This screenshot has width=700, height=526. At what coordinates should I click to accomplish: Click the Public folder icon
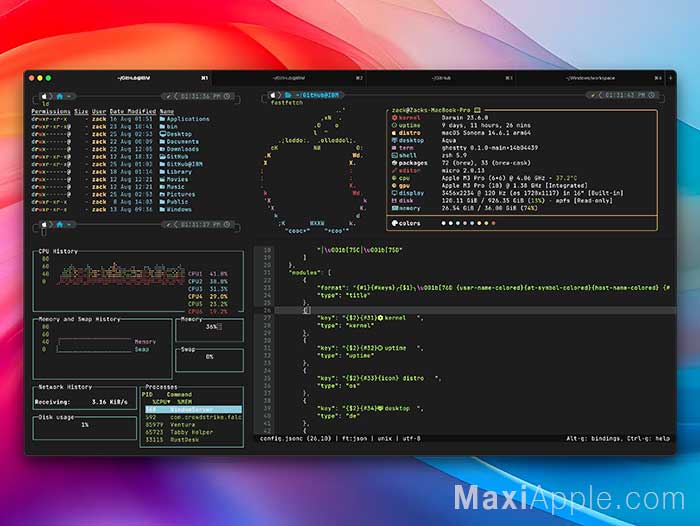point(162,202)
